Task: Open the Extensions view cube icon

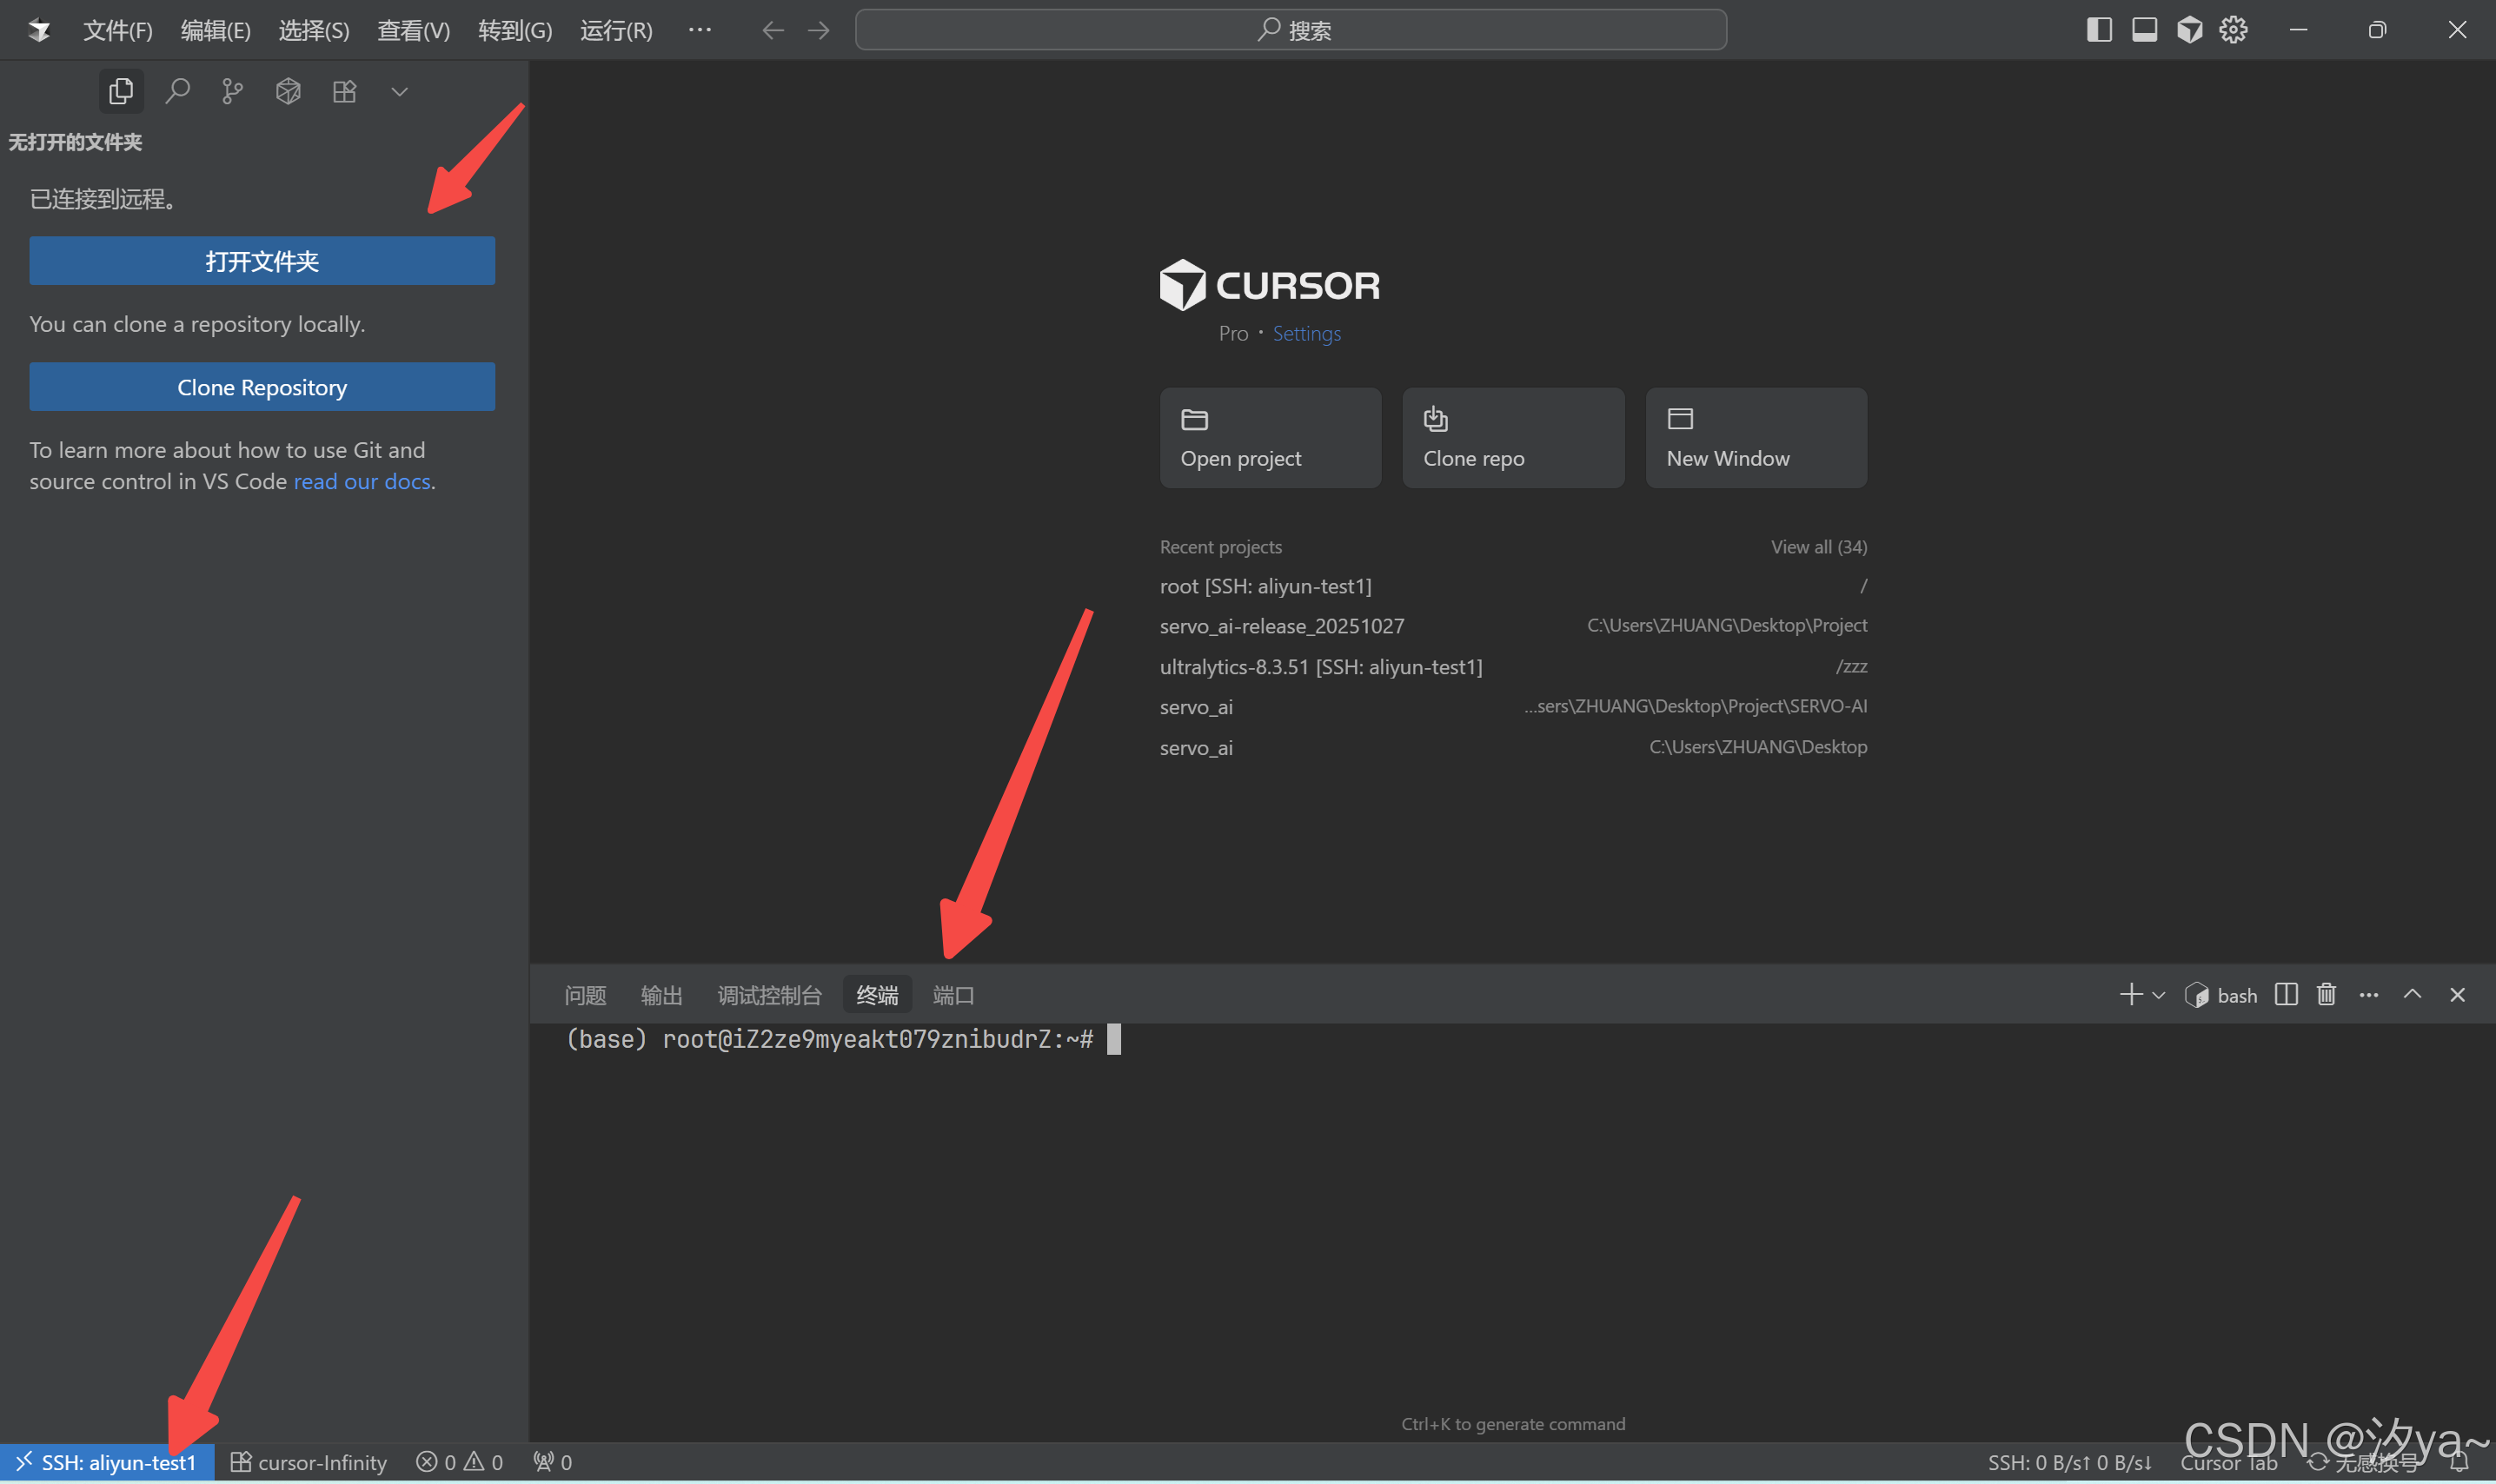Action: coord(287,91)
